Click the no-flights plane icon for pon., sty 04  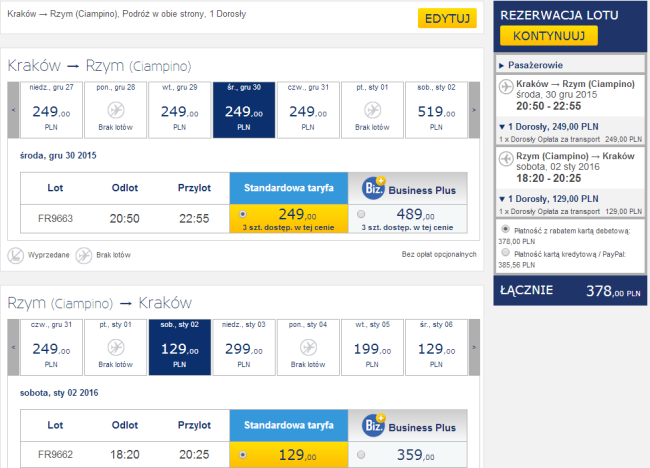pyautogui.click(x=308, y=347)
